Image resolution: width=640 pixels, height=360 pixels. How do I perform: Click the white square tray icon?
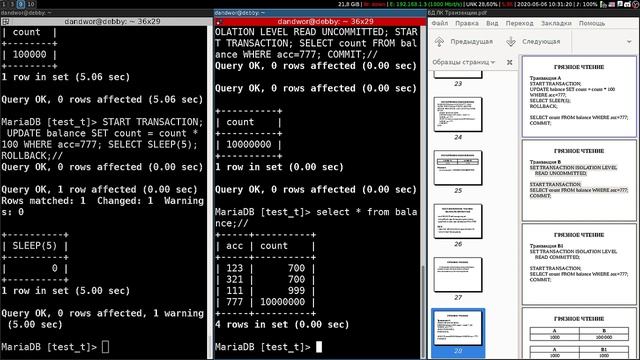coord(620,4)
